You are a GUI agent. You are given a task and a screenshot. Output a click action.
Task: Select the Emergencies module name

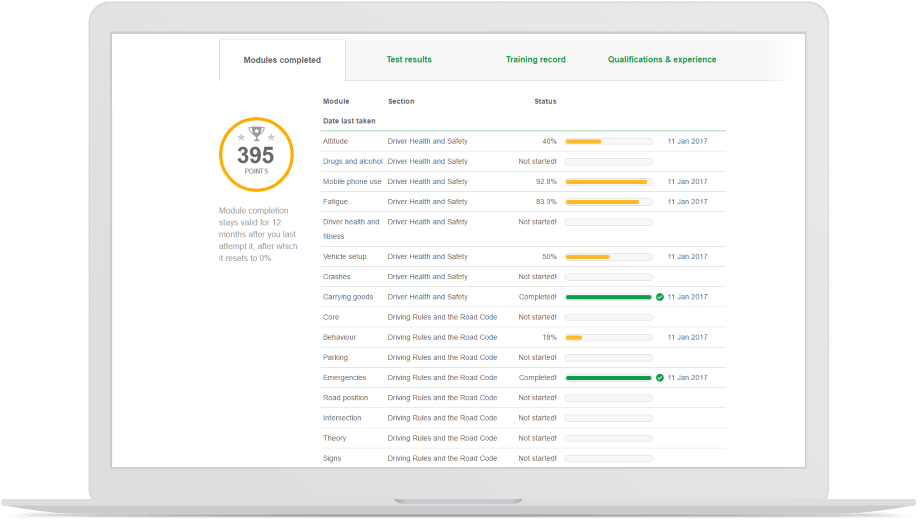tap(344, 378)
